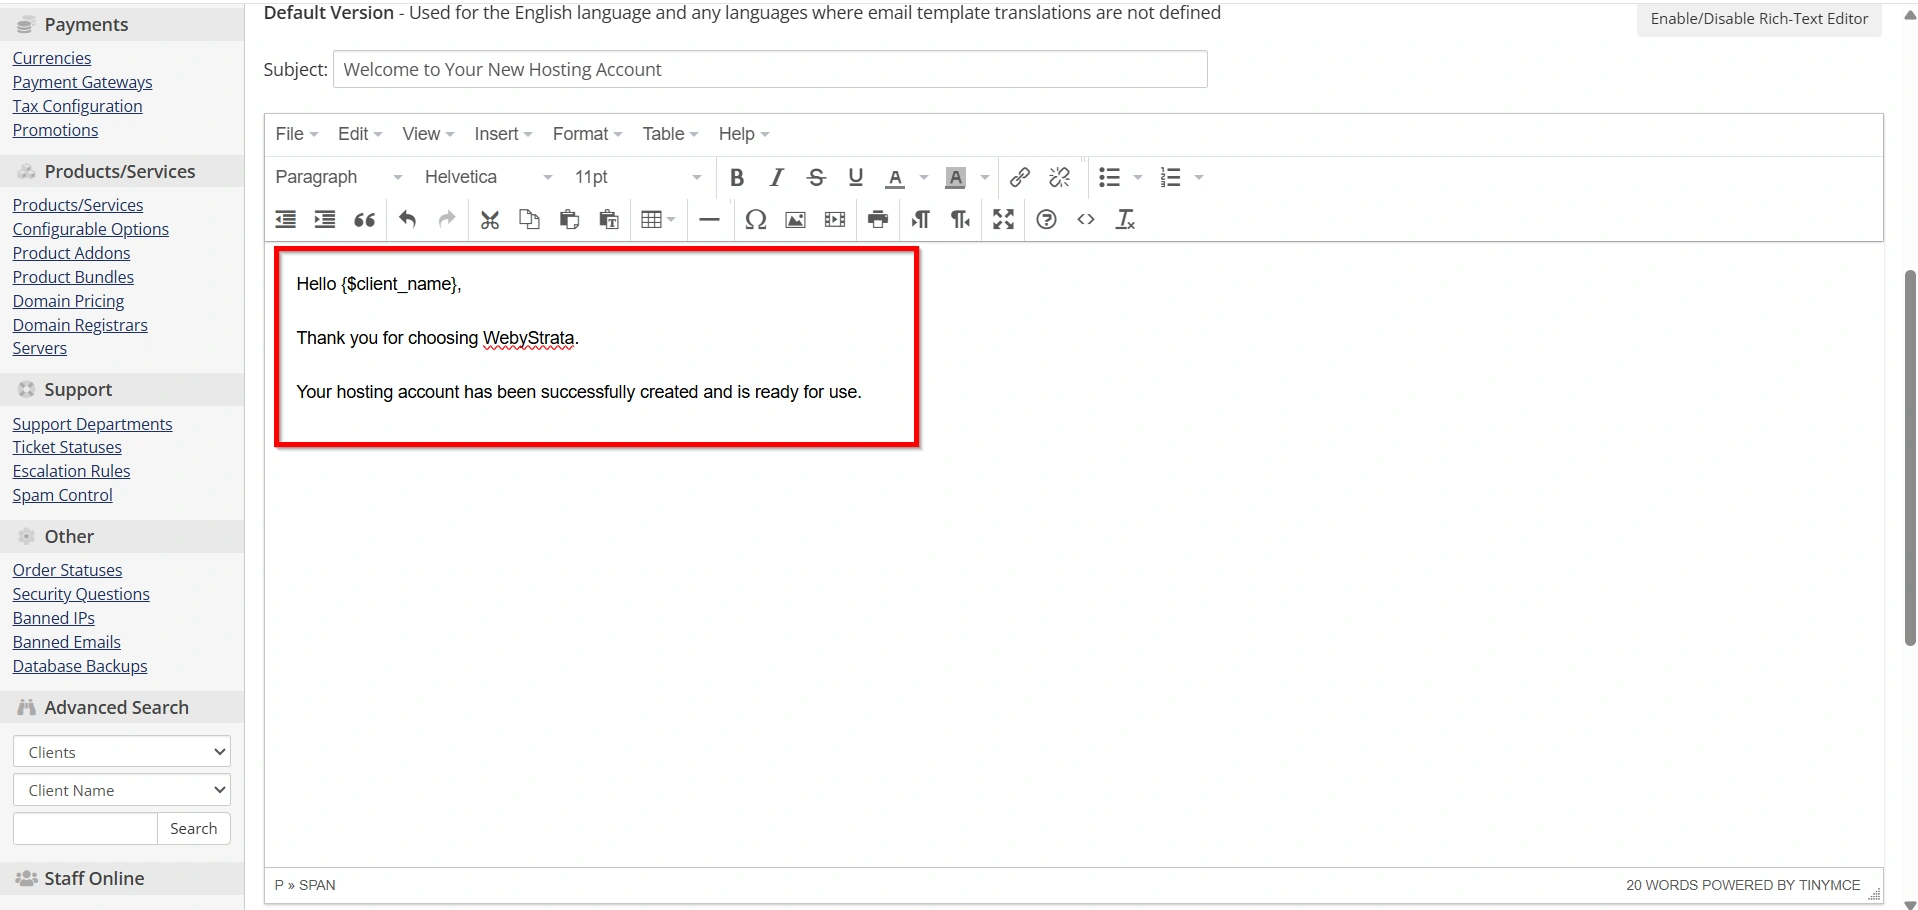Open the Edit menu
The width and height of the screenshot is (1918, 910).
tap(360, 134)
